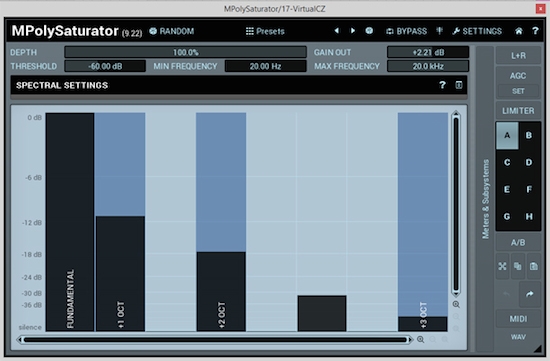Click the RANDOM dice icon
Image resolution: width=550 pixels, height=361 pixels.
(x=153, y=31)
